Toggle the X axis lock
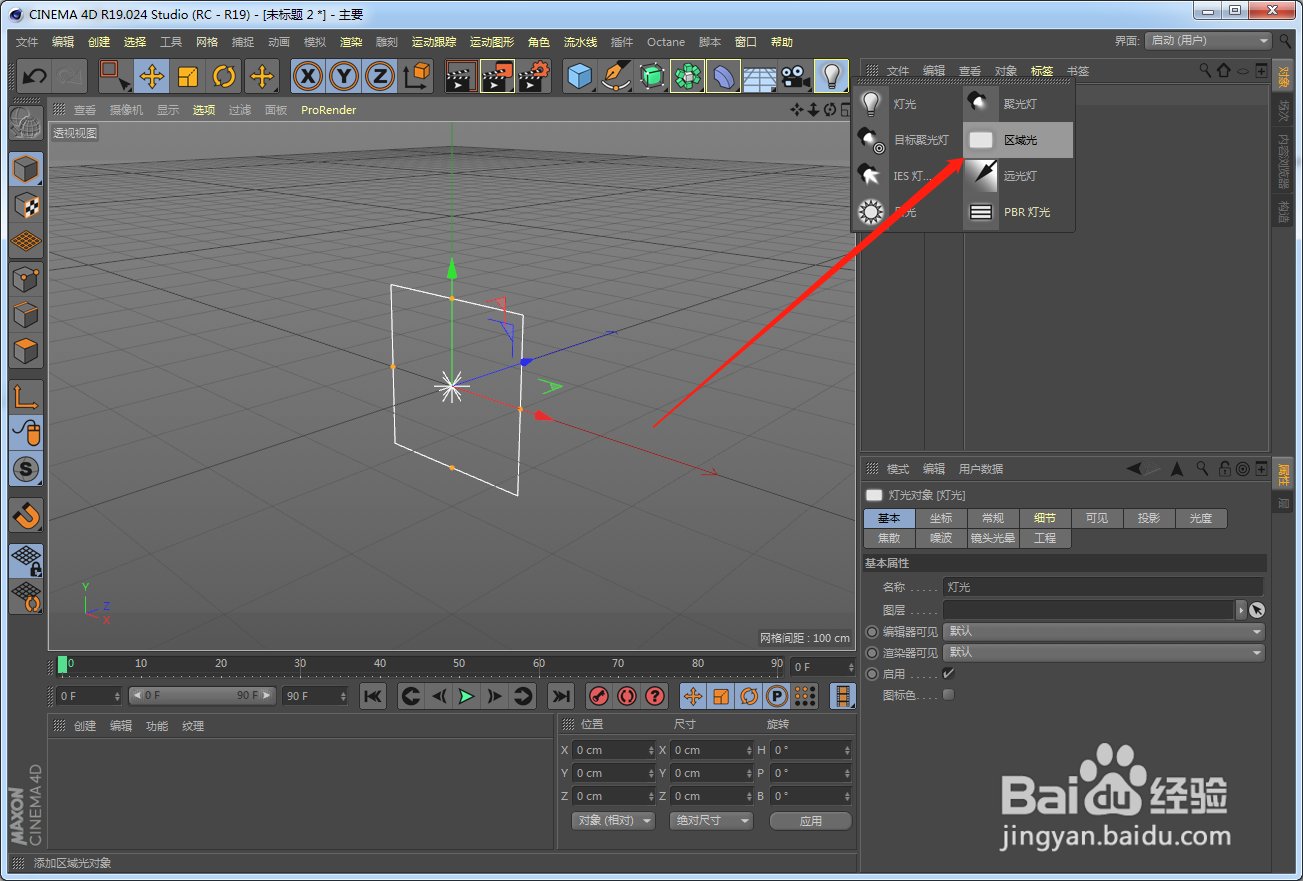 pyautogui.click(x=308, y=76)
